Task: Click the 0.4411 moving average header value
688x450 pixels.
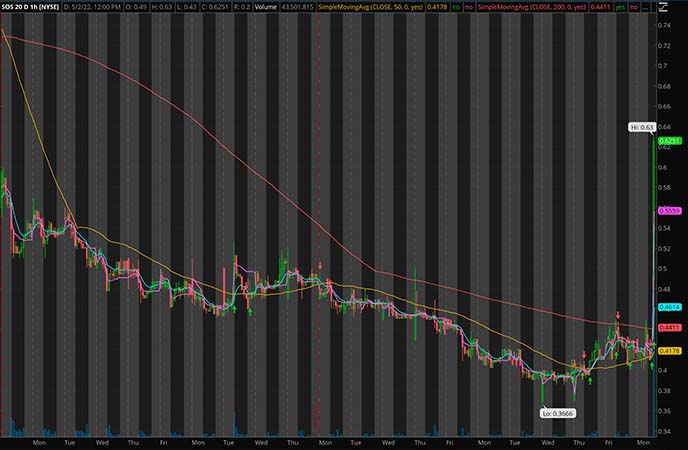Action: 600,7
